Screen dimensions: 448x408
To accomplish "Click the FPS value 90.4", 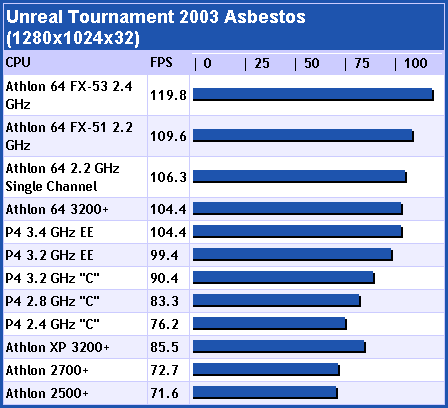I will (x=164, y=278).
